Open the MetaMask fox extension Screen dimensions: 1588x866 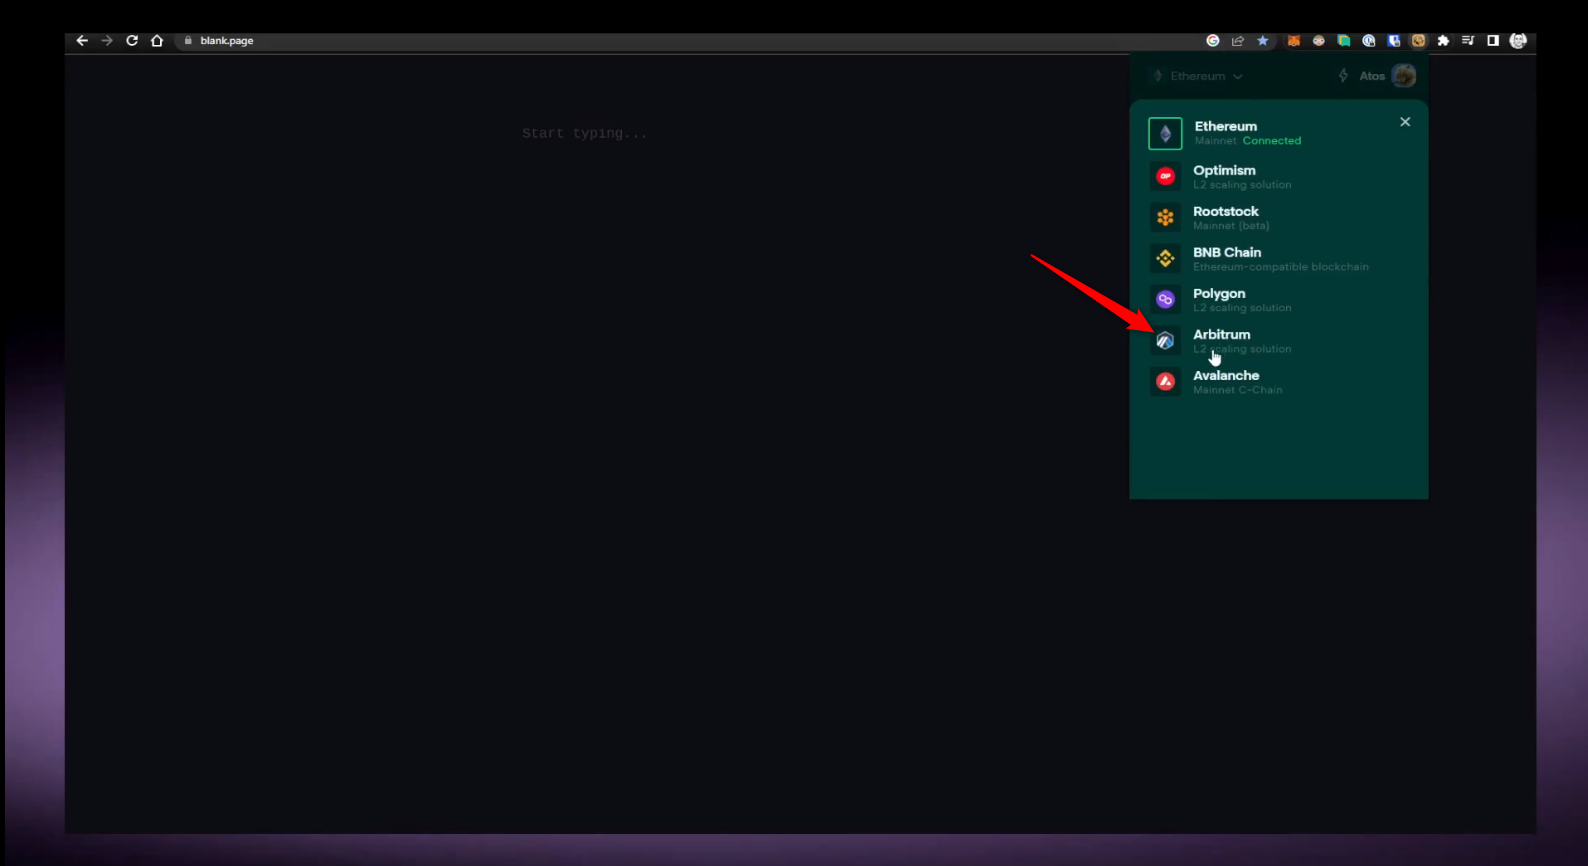[1293, 41]
